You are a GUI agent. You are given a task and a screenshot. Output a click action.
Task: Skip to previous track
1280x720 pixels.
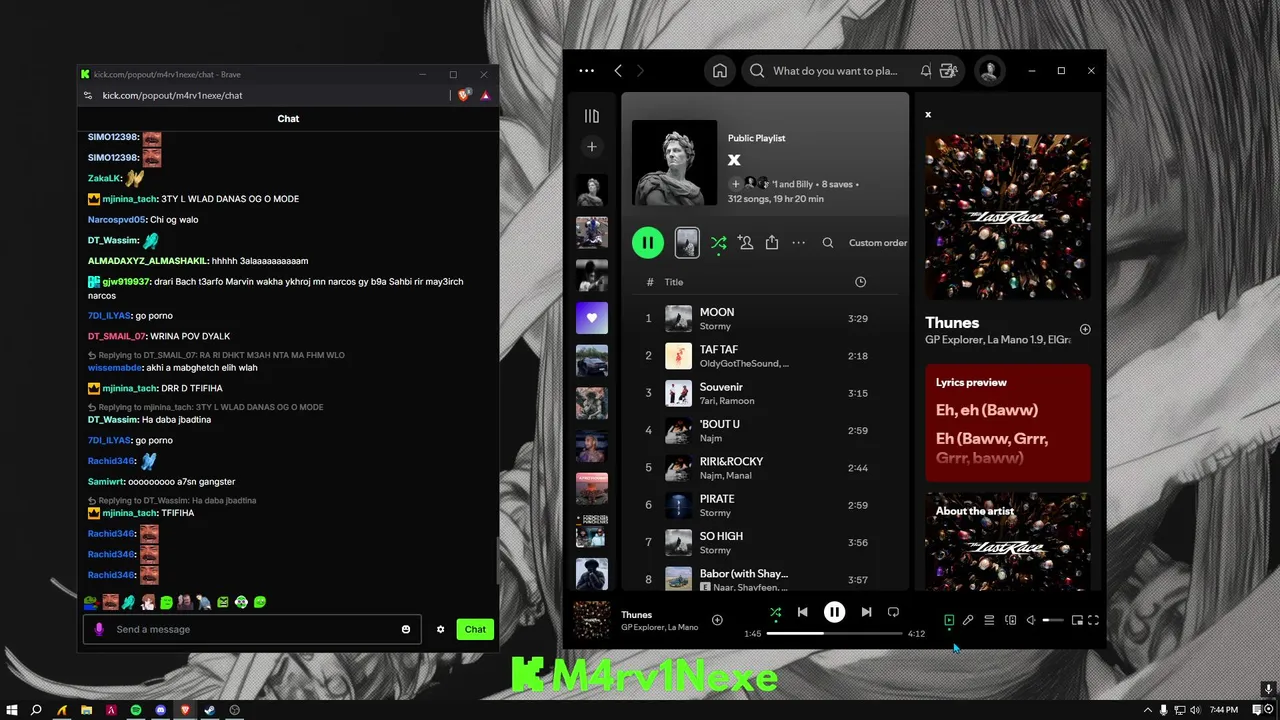tap(802, 612)
